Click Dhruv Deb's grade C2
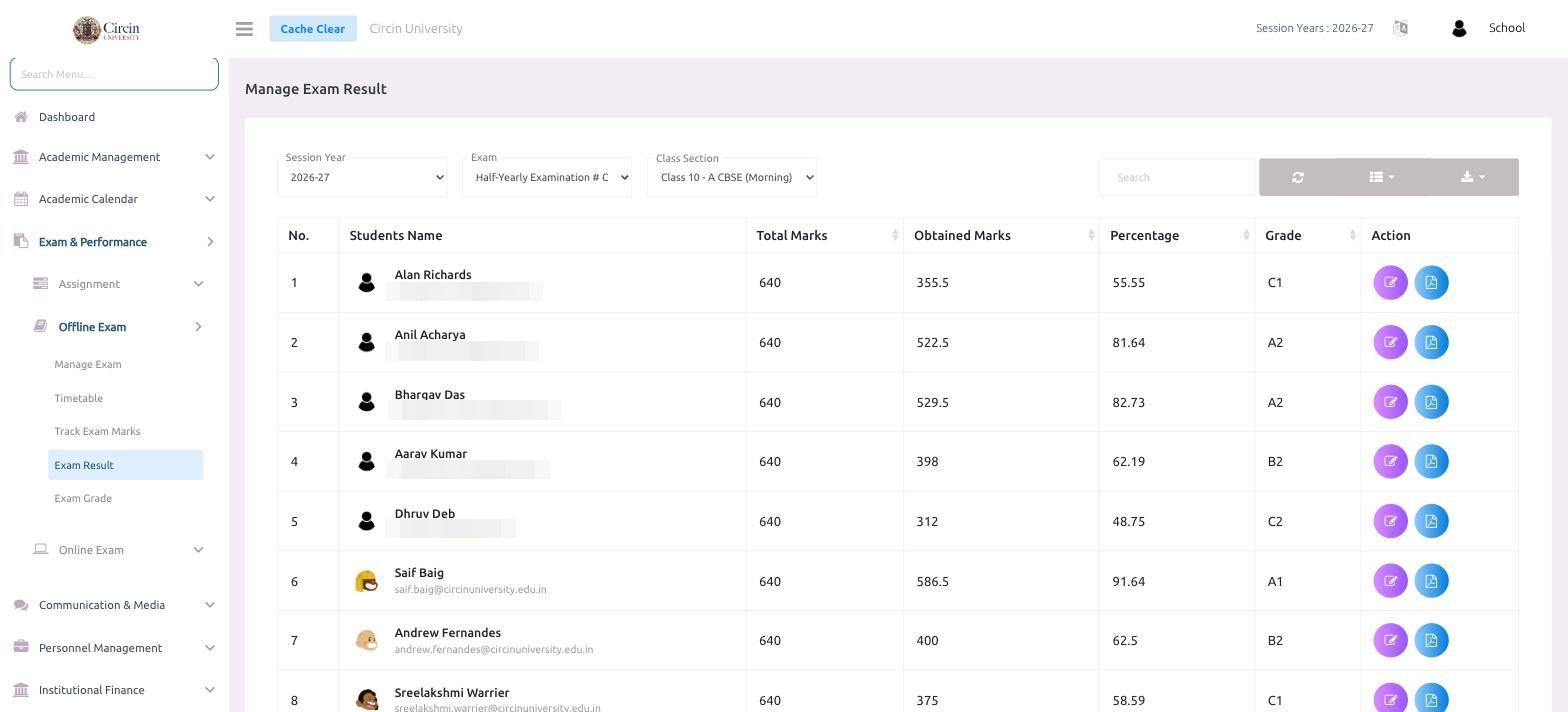Image resolution: width=1568 pixels, height=712 pixels. click(1275, 521)
